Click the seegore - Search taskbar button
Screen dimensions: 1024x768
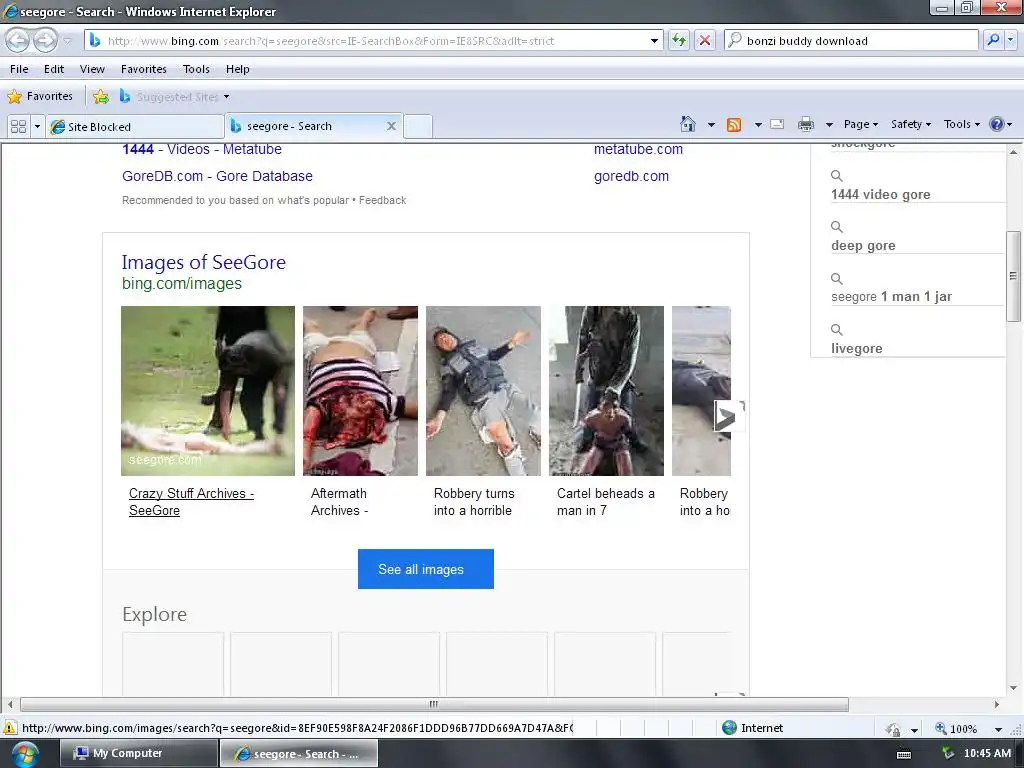[x=299, y=753]
